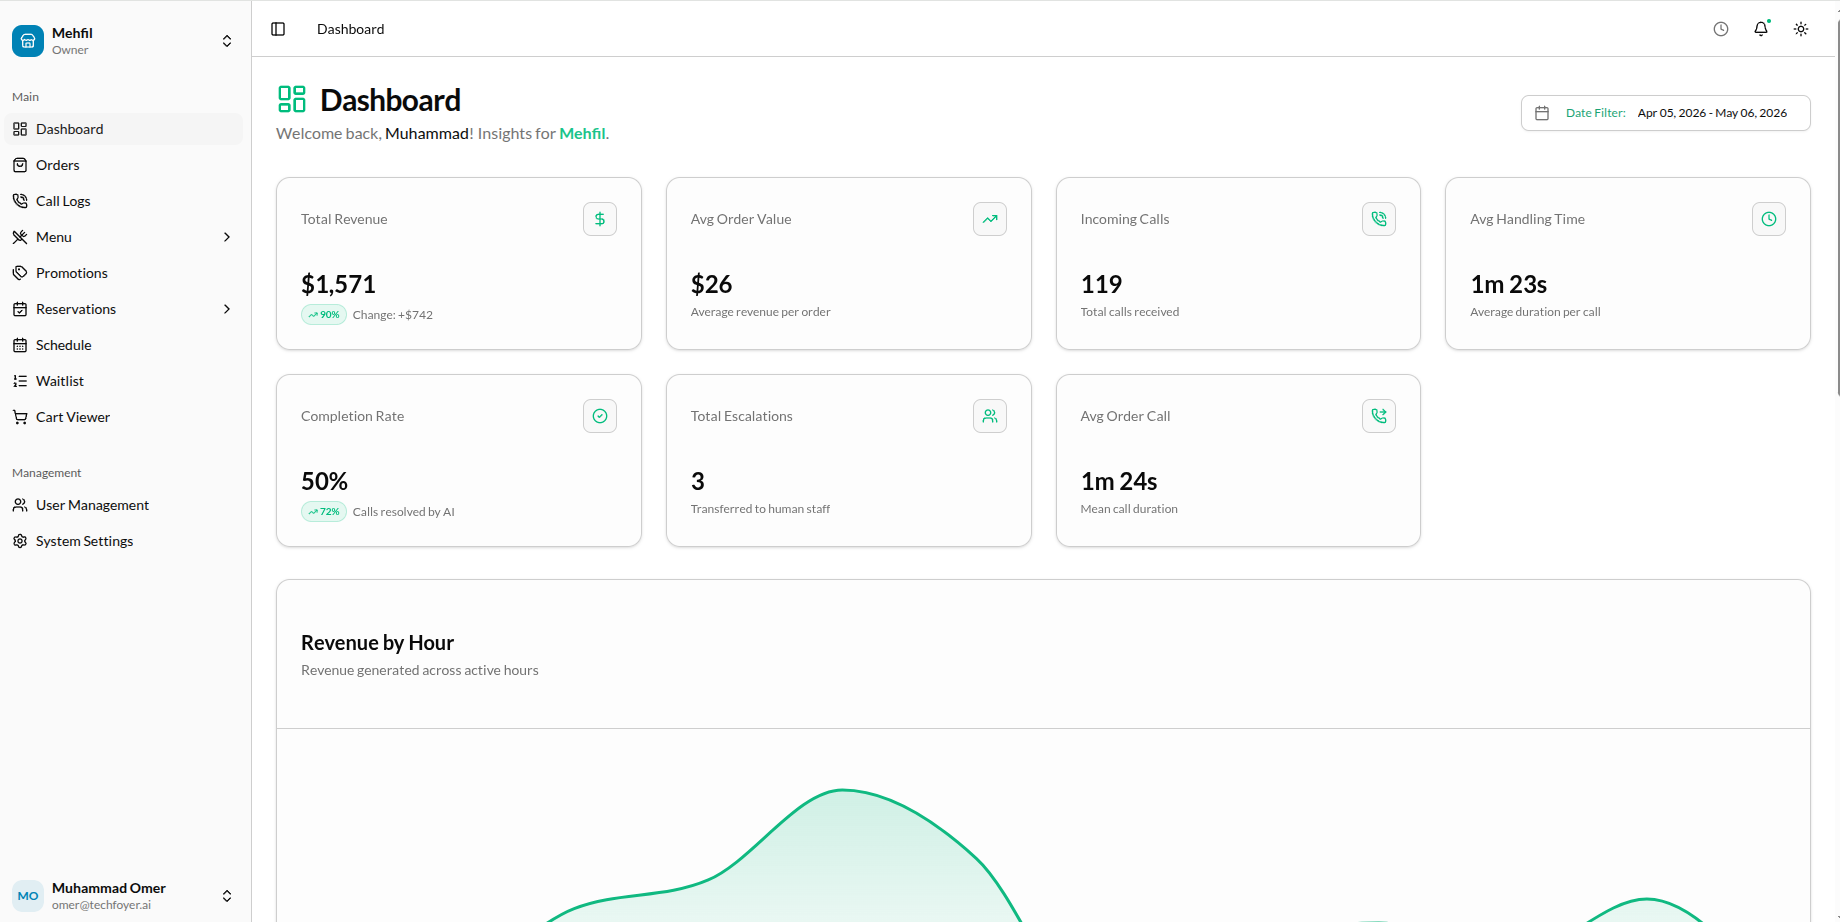
Task: Expand the Mehfil Owner workspace switcher
Action: (125, 41)
